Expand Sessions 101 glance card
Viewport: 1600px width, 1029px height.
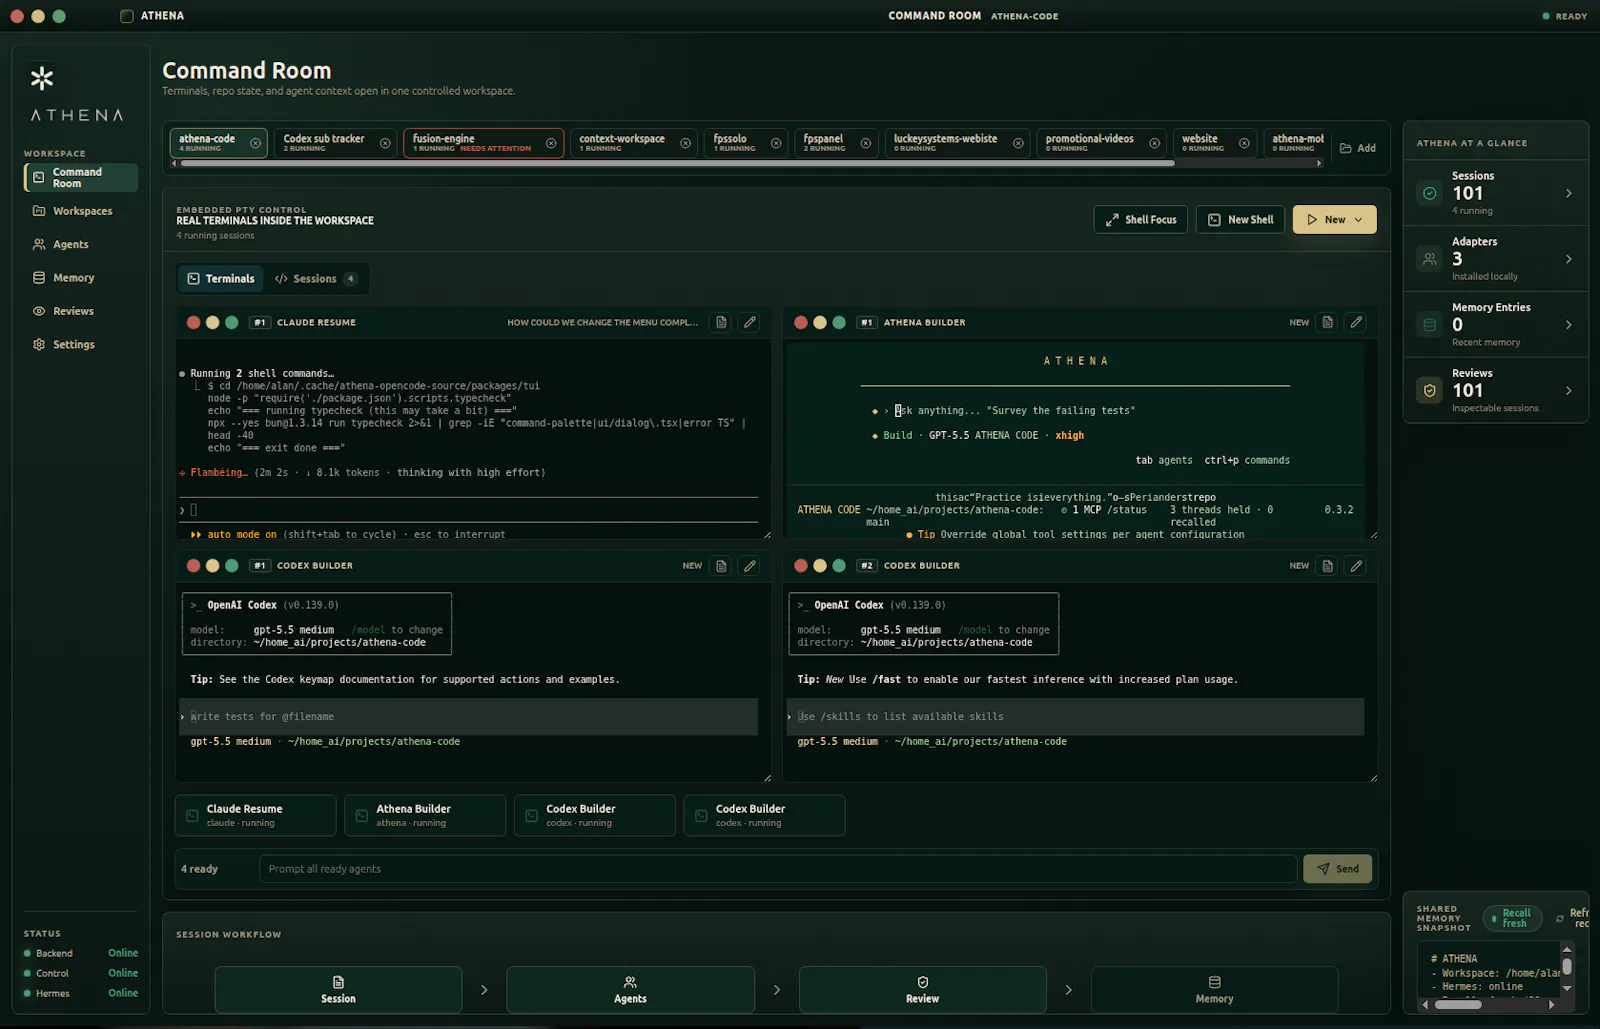[1496, 193]
